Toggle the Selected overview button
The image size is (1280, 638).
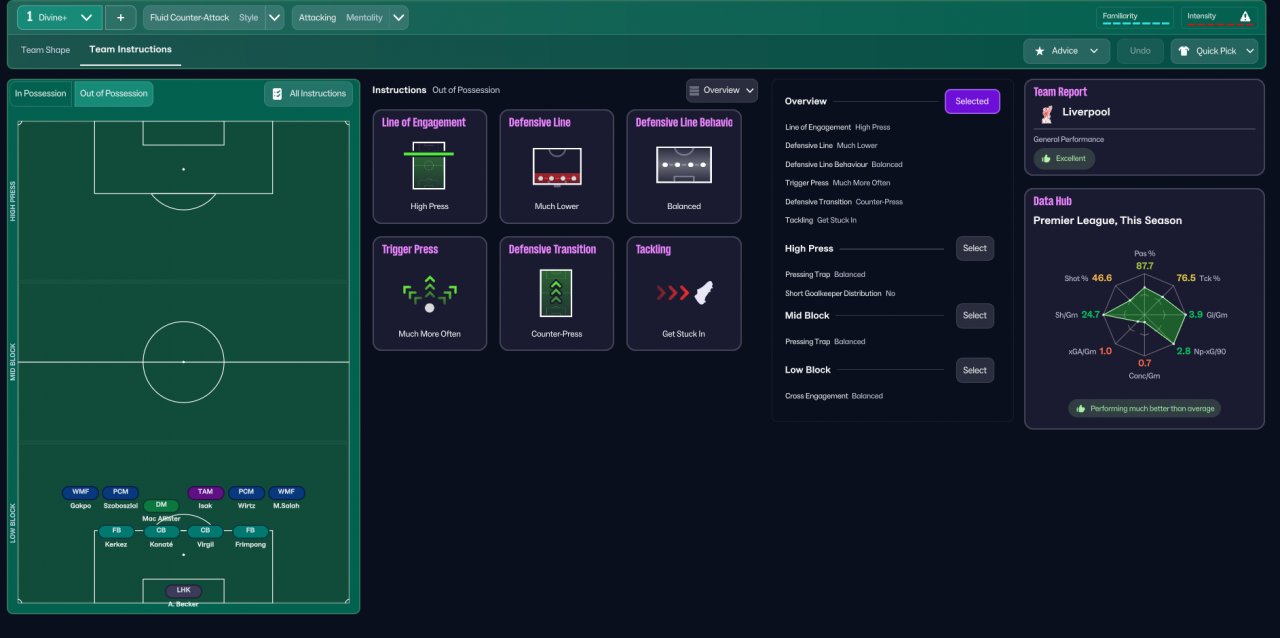[972, 101]
